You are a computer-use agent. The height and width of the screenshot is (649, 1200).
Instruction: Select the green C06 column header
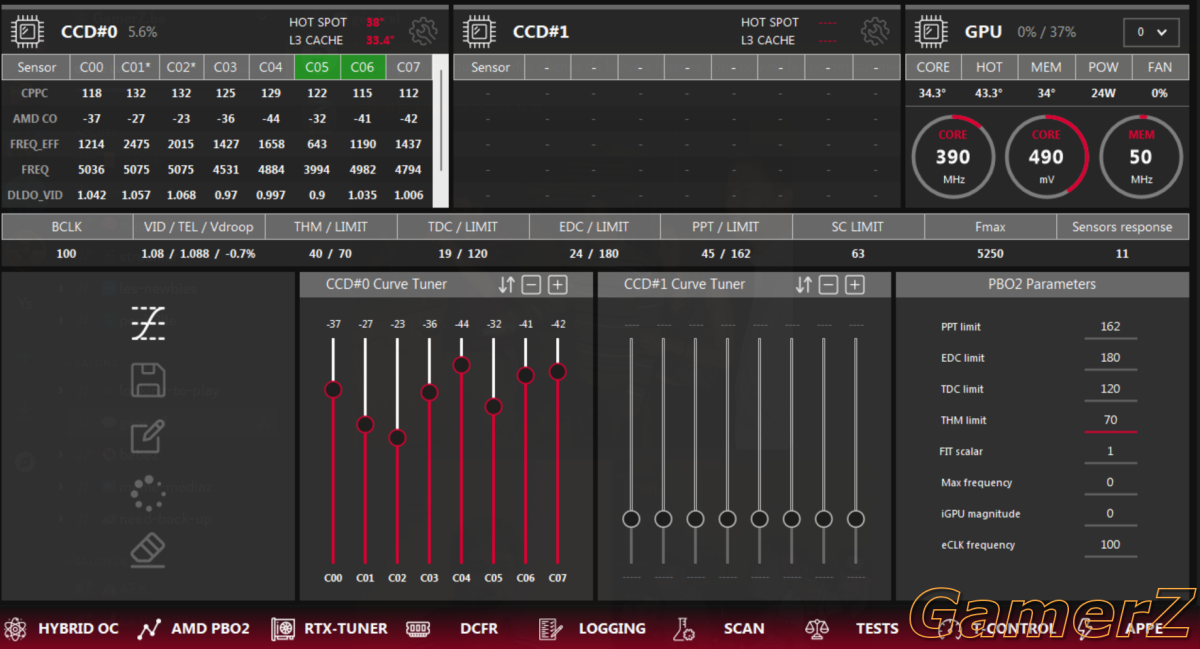(362, 67)
